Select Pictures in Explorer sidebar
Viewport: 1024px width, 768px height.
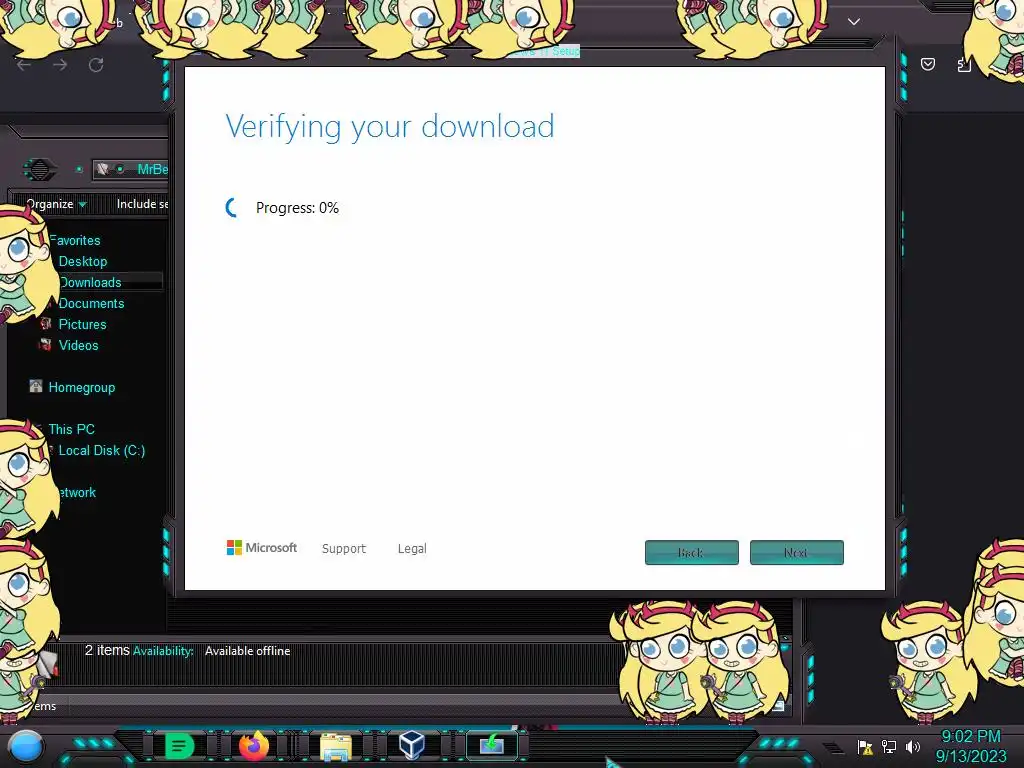(82, 324)
